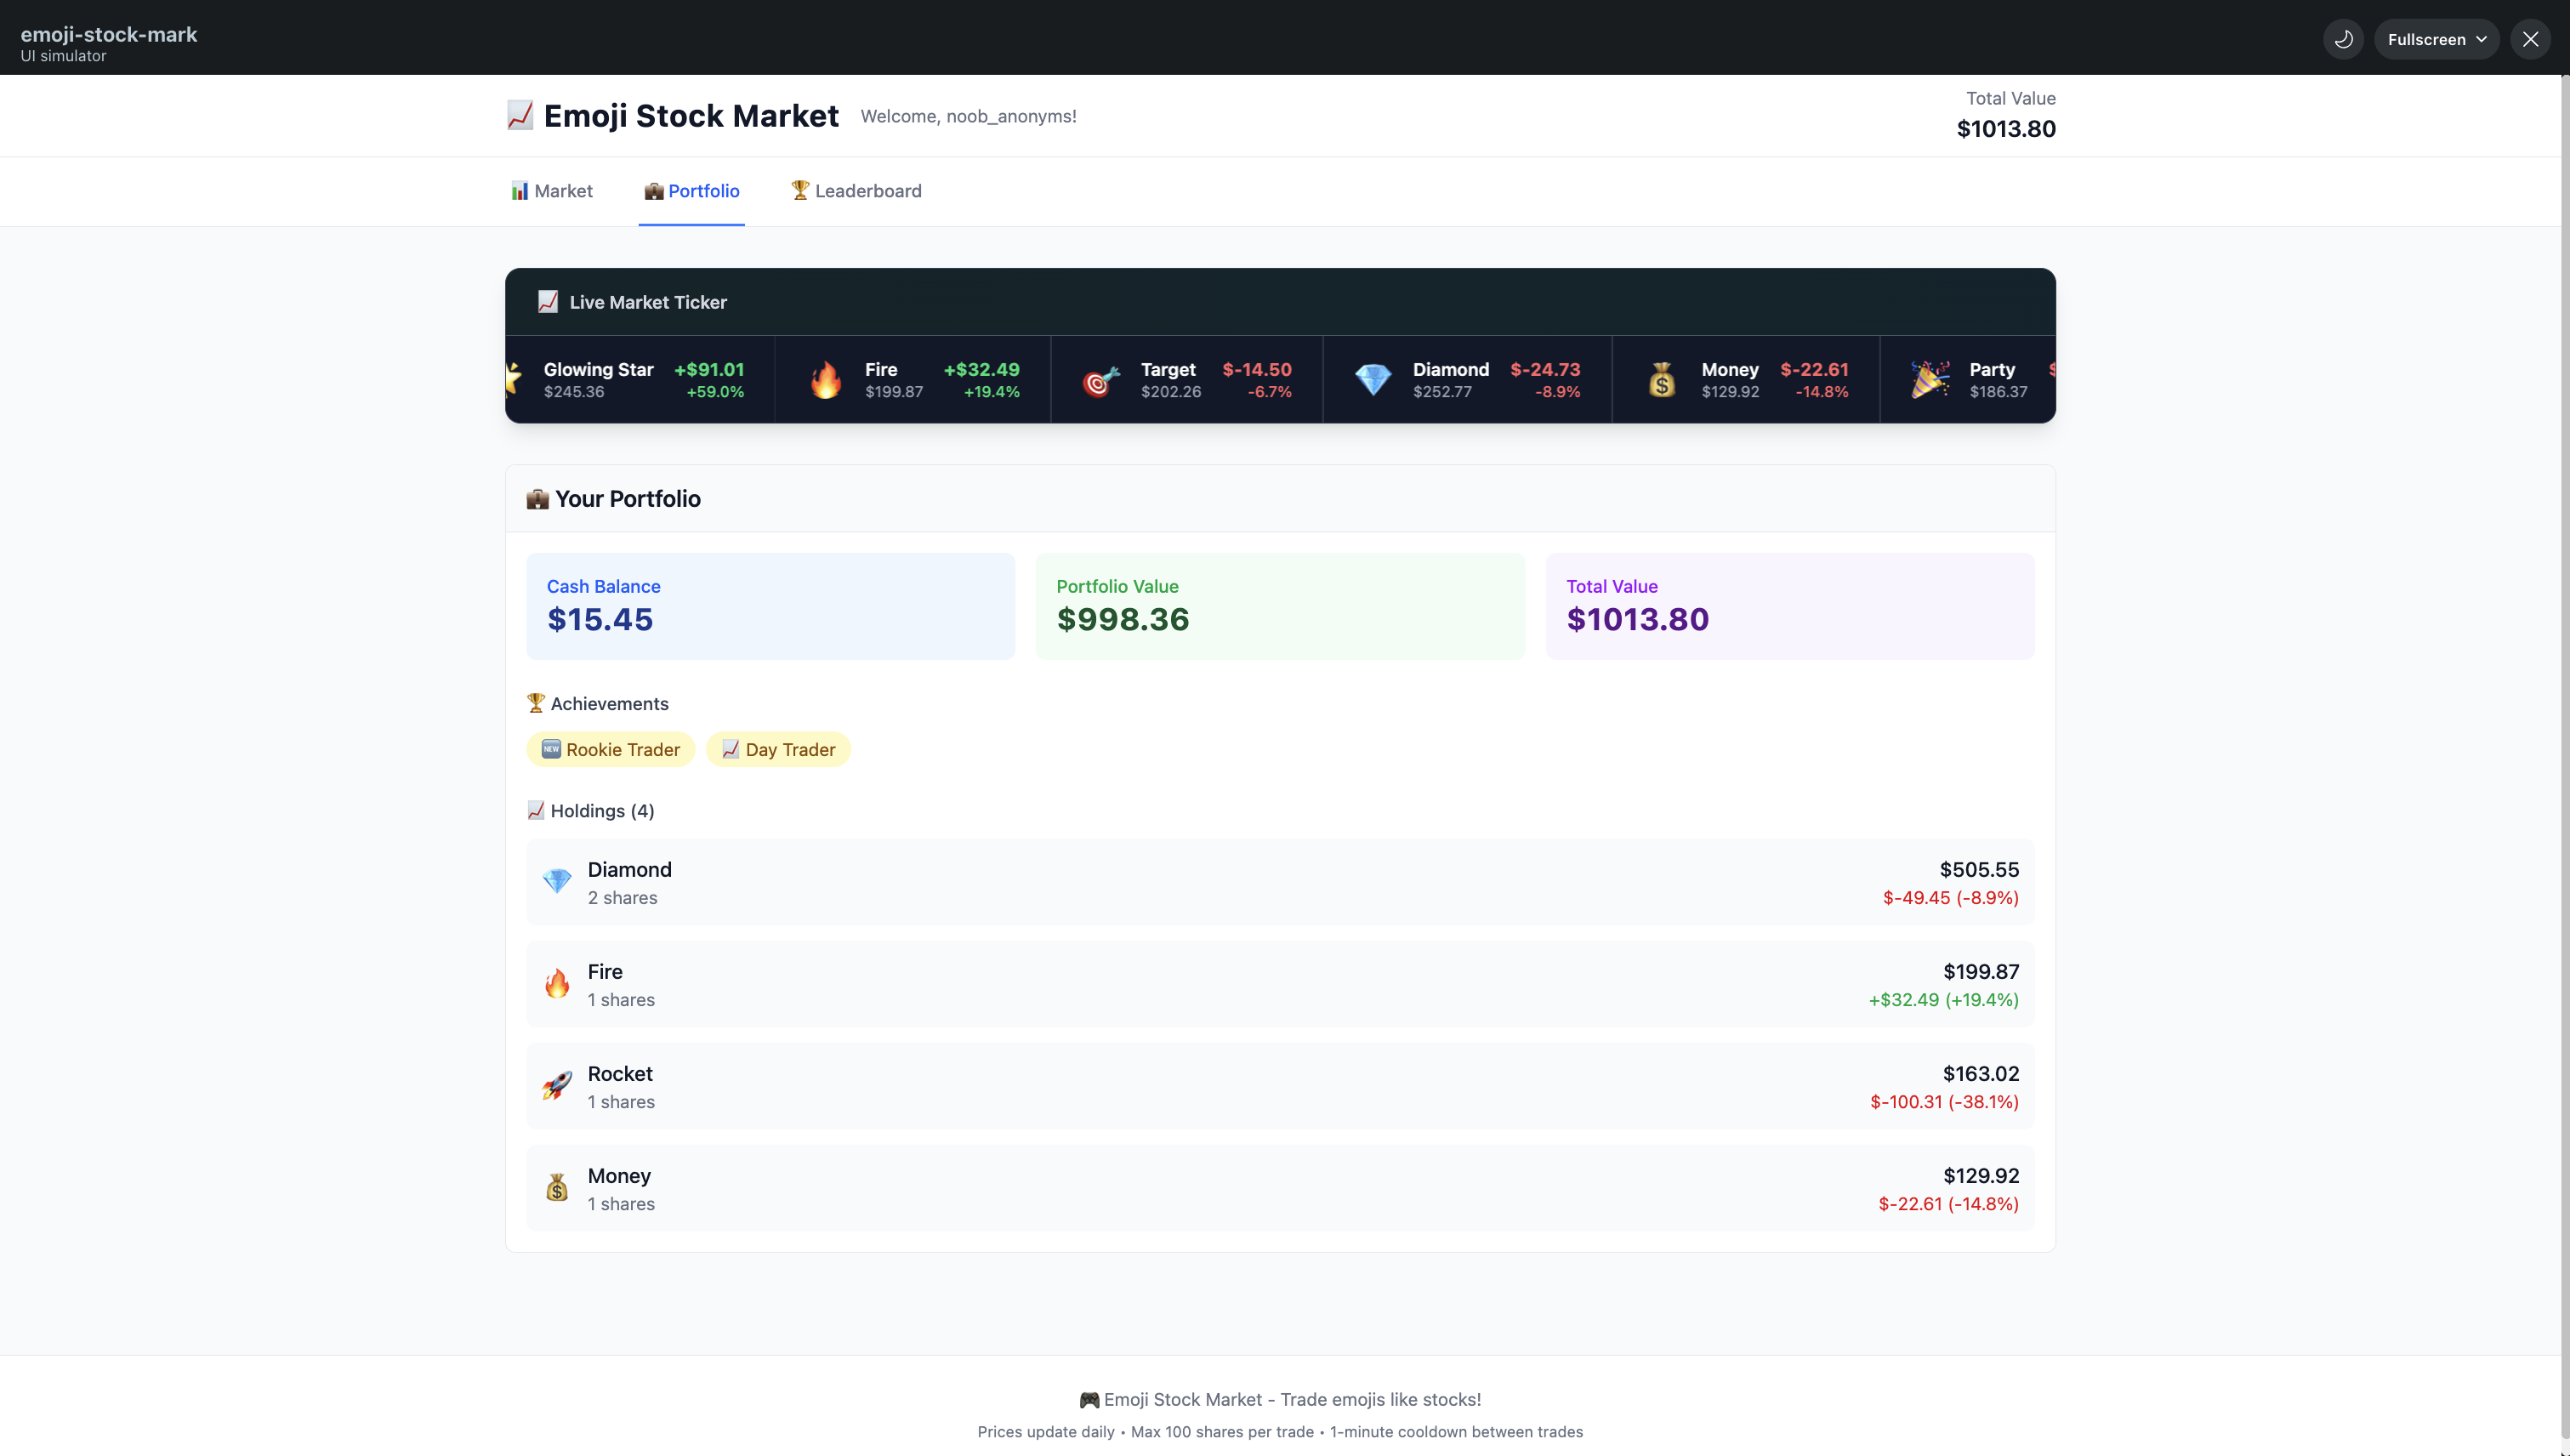Viewport: 2570px width, 1456px height.
Task: Click the Cash Balance card
Action: point(770,606)
